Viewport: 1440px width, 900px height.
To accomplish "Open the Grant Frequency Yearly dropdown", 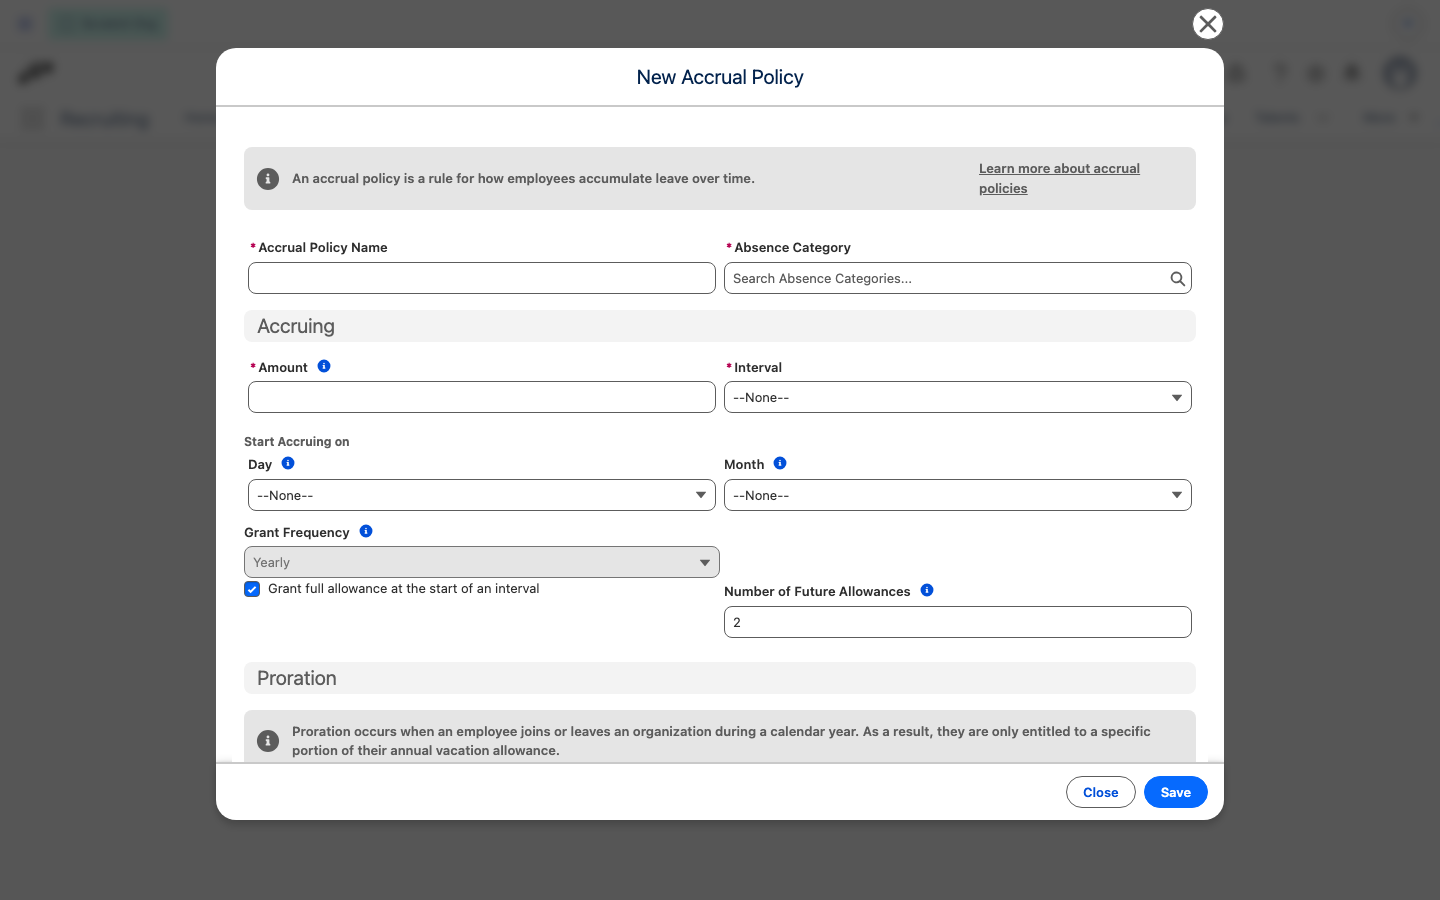I will (x=482, y=562).
